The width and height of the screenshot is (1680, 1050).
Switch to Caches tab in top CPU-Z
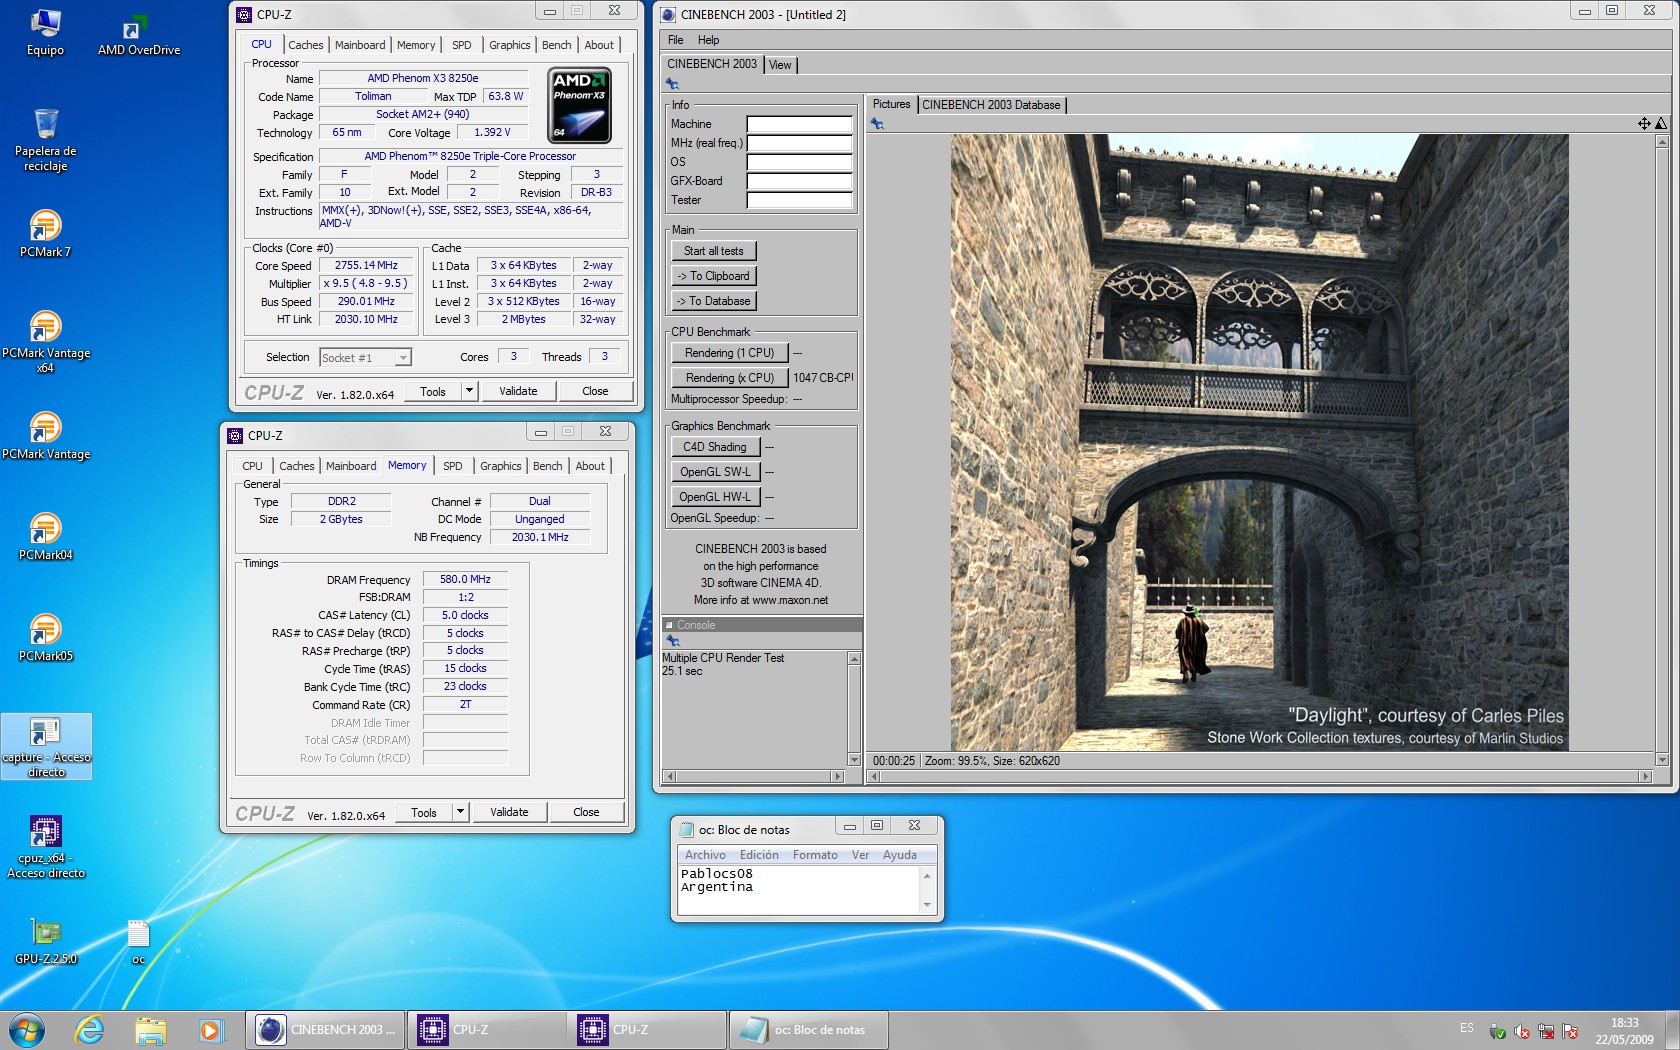(305, 45)
